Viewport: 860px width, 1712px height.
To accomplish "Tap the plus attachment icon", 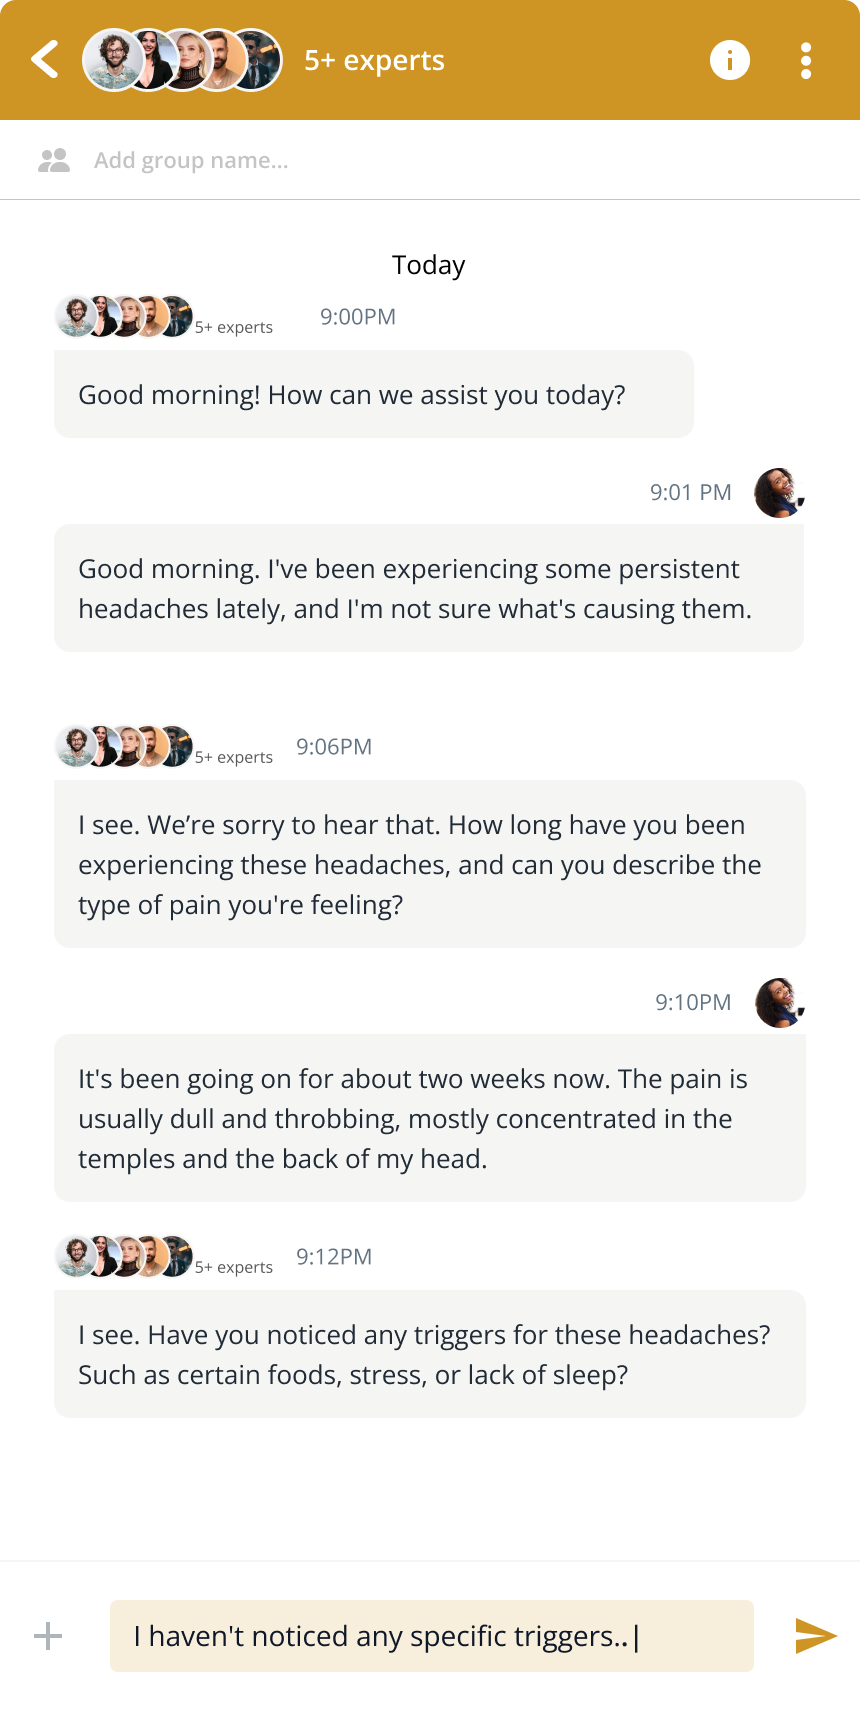I will 48,1636.
